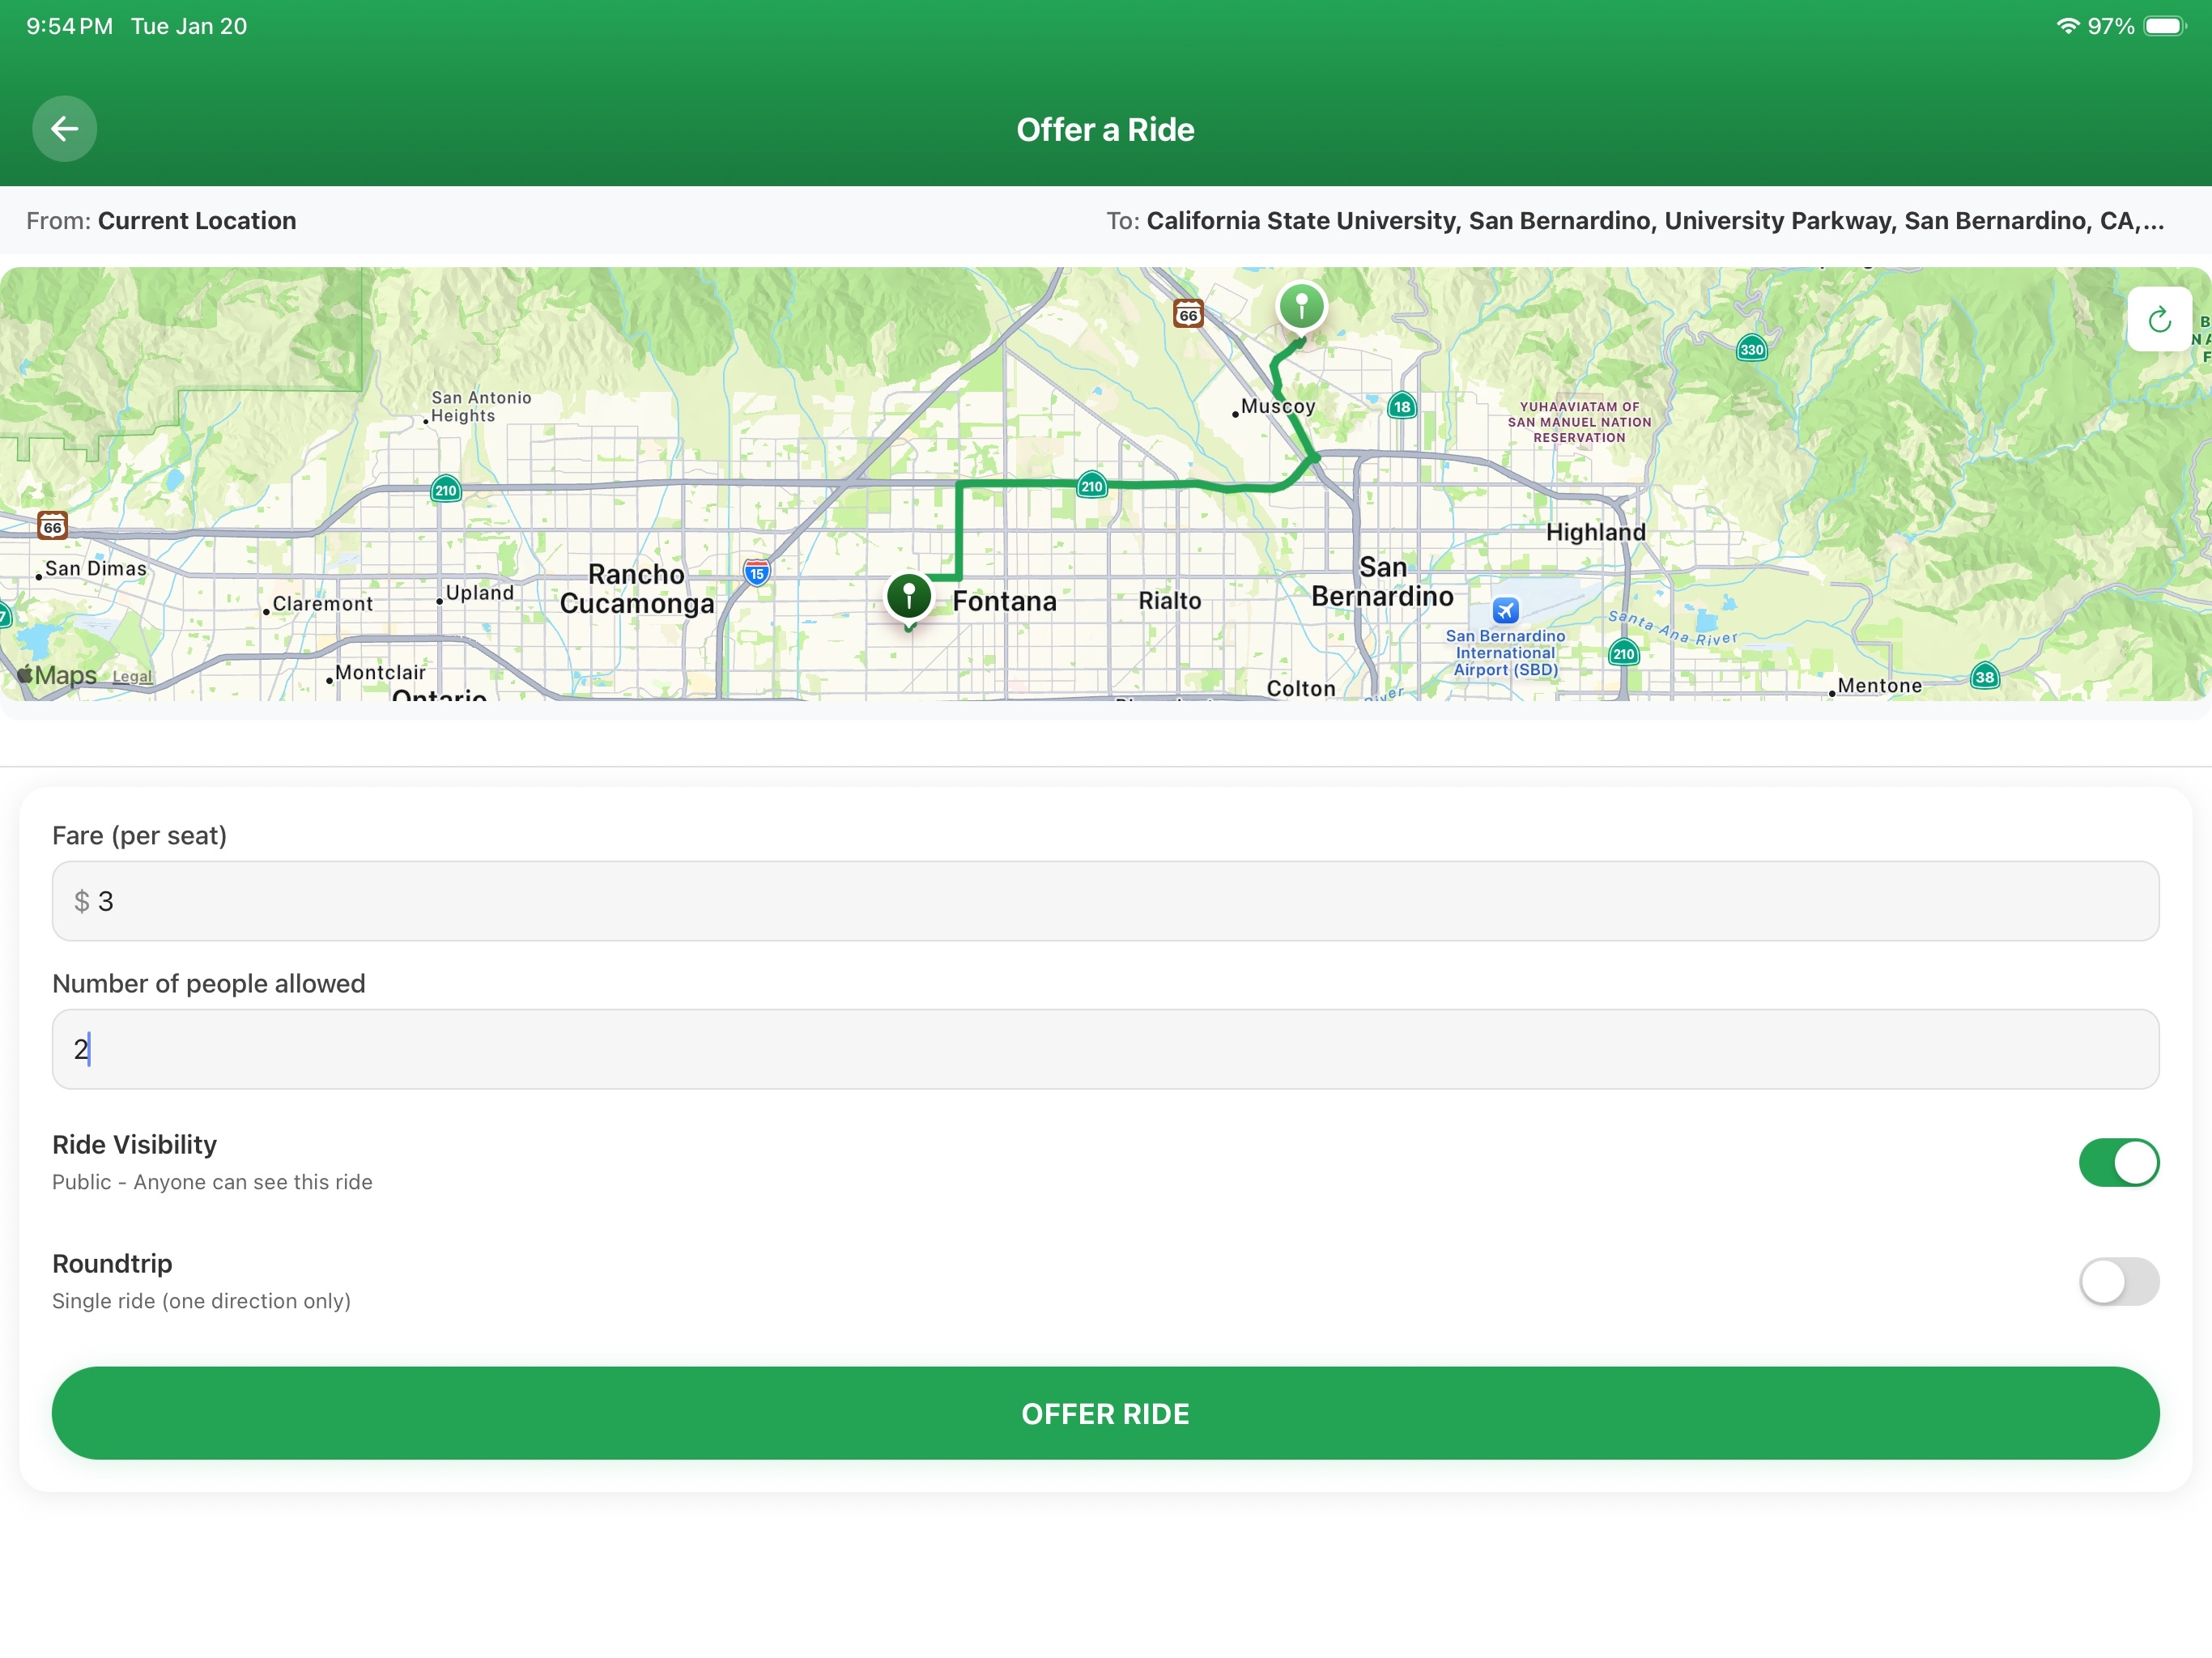Tap the Offer a Ride title
Screen dimensions: 2212x1658
(x=1105, y=129)
